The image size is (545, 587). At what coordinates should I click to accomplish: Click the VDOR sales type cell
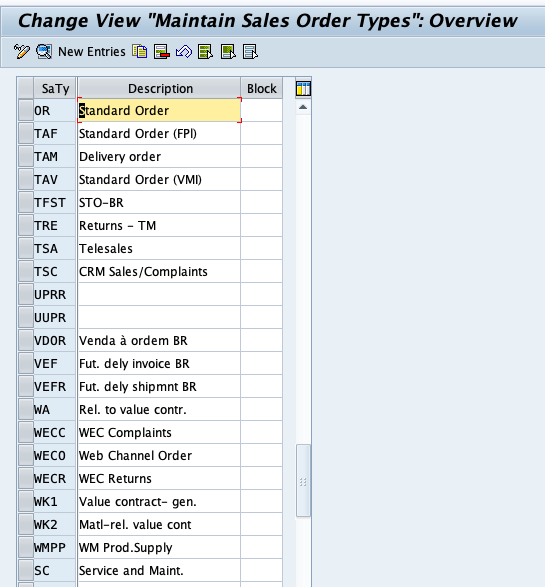(x=55, y=340)
